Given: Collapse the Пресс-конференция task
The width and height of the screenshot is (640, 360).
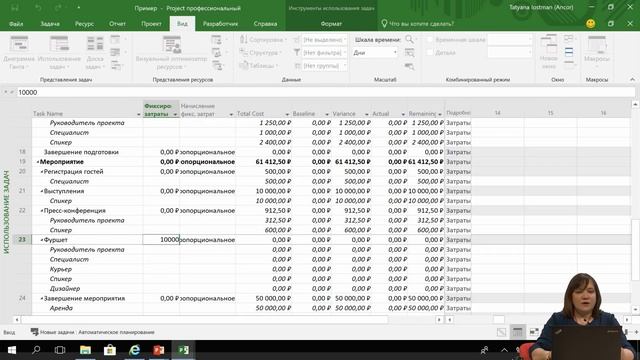Looking at the screenshot, I should point(42,211).
